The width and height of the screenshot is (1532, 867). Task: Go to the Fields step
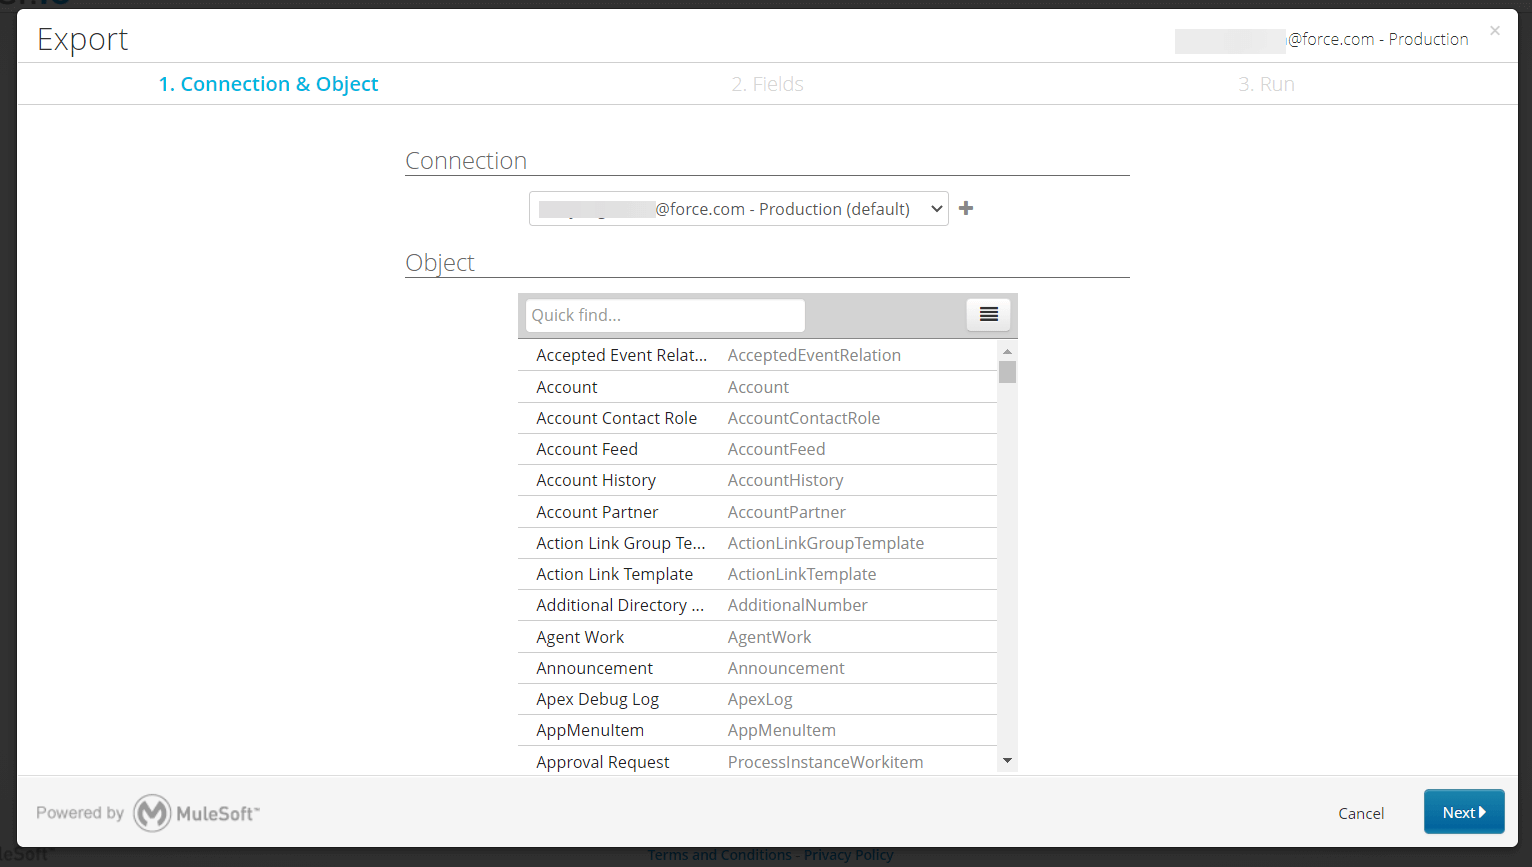pyautogui.click(x=767, y=84)
